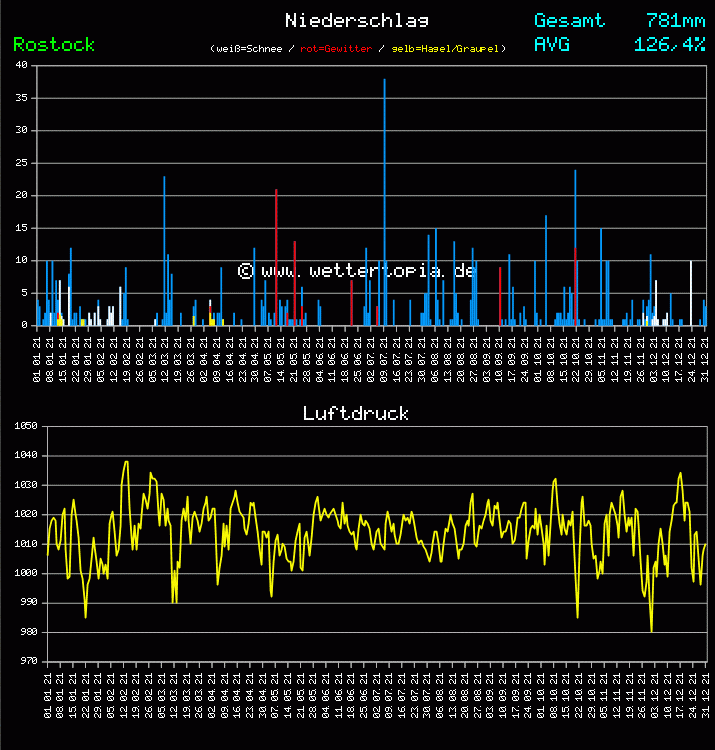Open the www.wettertopia.de watermark link
This screenshot has width=715, height=750.
(x=357, y=271)
